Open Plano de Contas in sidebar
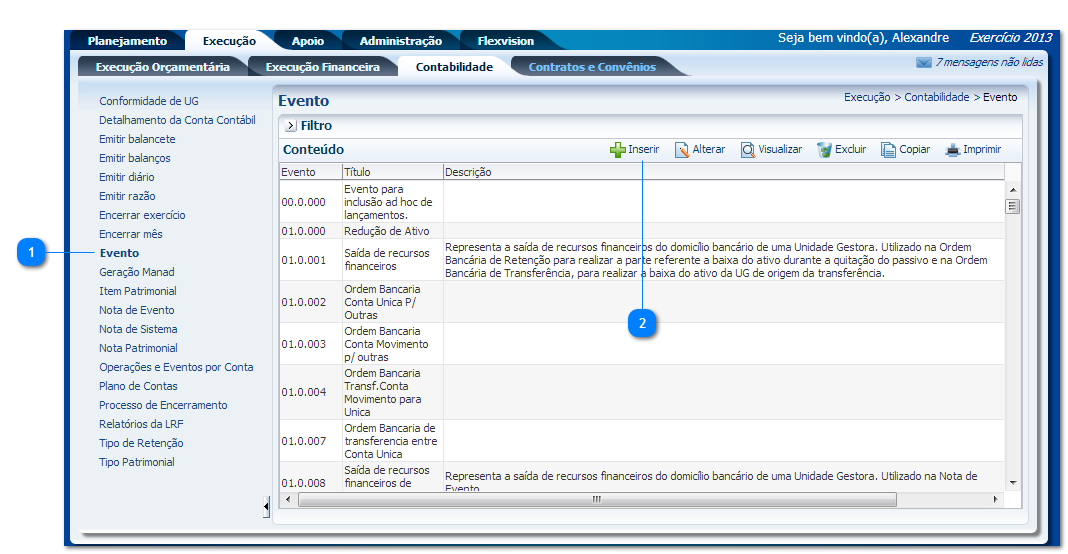The image size is (1068, 554). coord(138,386)
